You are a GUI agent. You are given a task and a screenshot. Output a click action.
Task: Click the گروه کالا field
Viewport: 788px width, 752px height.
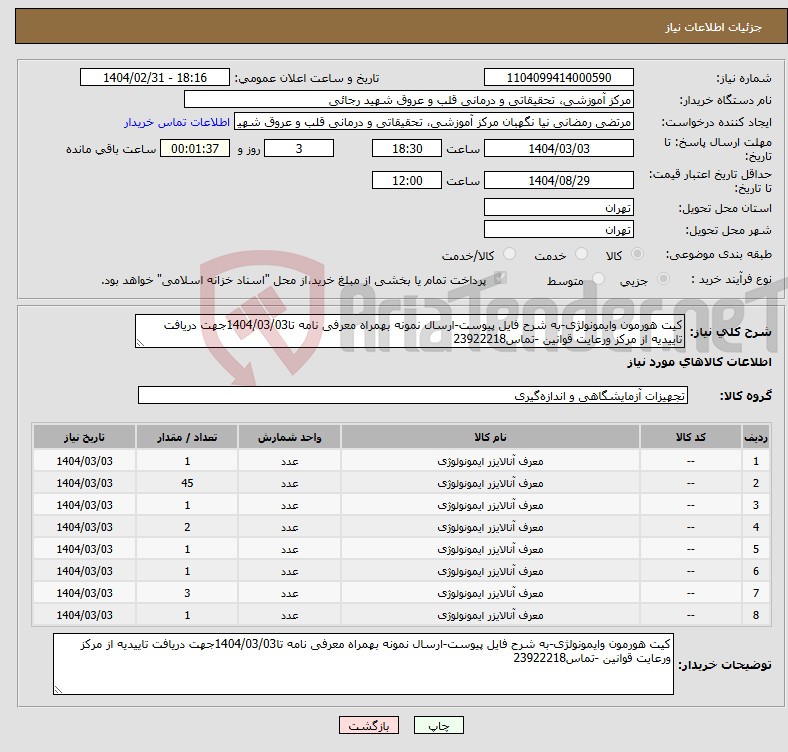pyautogui.click(x=399, y=396)
